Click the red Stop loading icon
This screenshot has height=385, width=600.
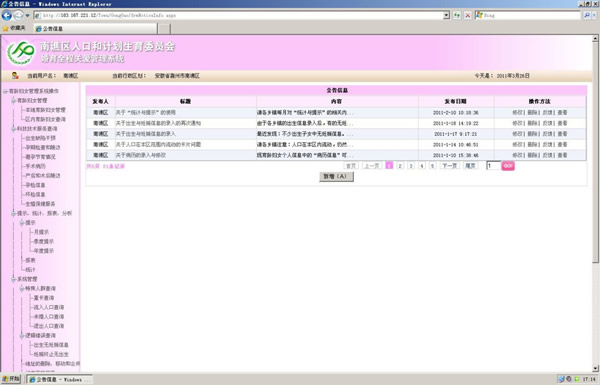[x=467, y=15]
